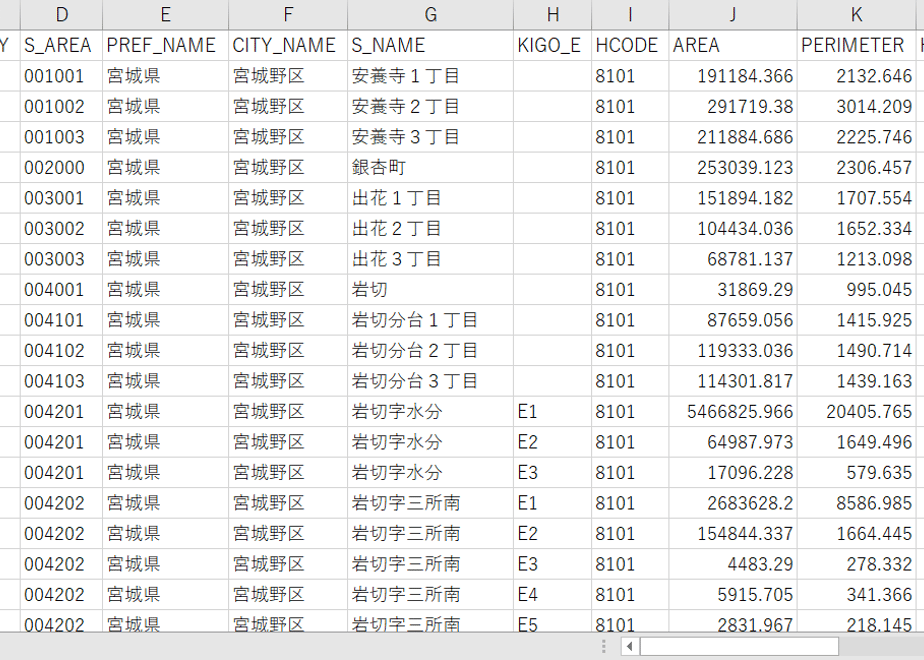Click the CITY_NAME header cell

pos(288,45)
